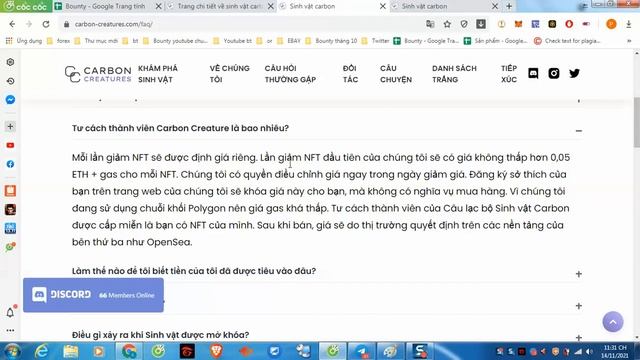Open the sidebar notification bell
Viewport: 640px width, 360px height.
[10, 312]
